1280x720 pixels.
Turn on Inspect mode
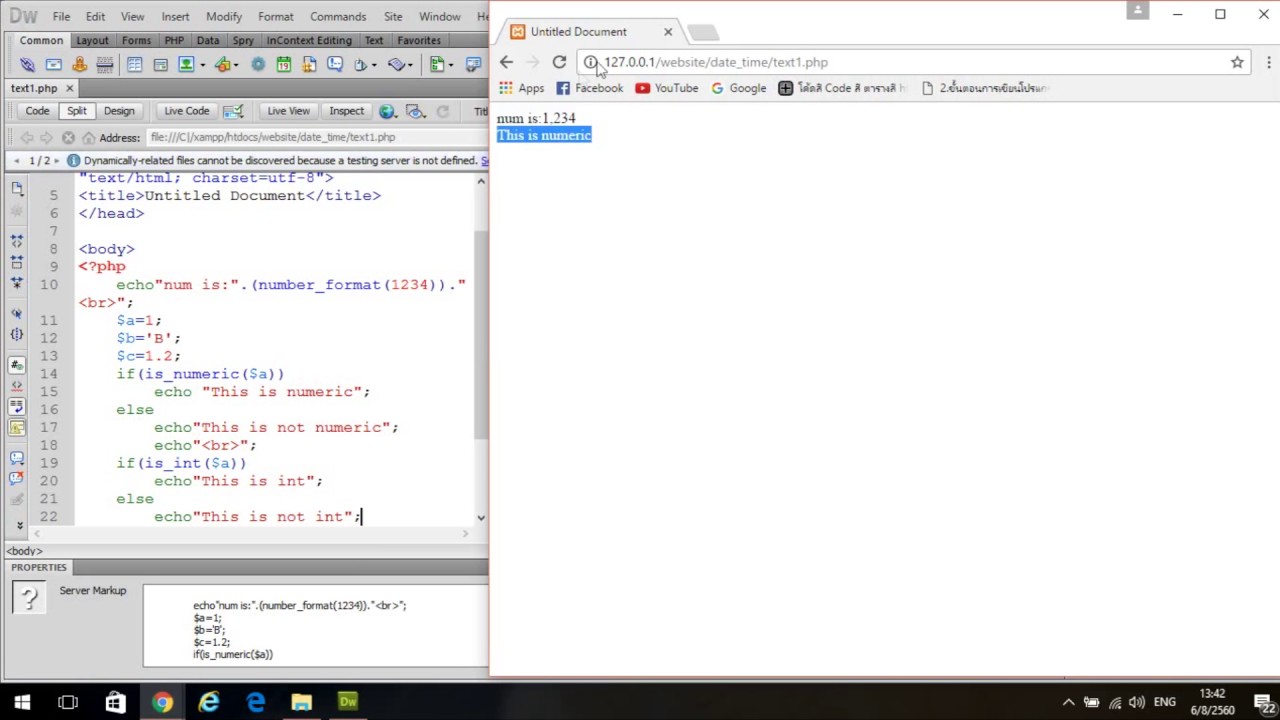(x=346, y=111)
